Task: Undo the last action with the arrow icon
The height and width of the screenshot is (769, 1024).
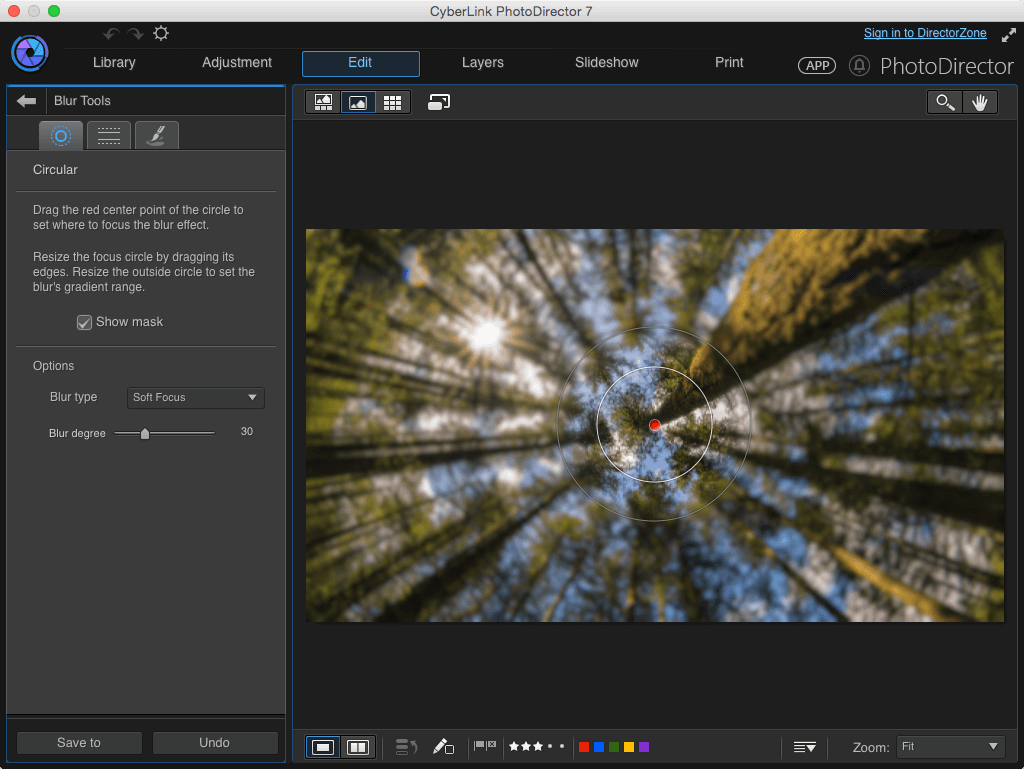Action: click(x=111, y=33)
